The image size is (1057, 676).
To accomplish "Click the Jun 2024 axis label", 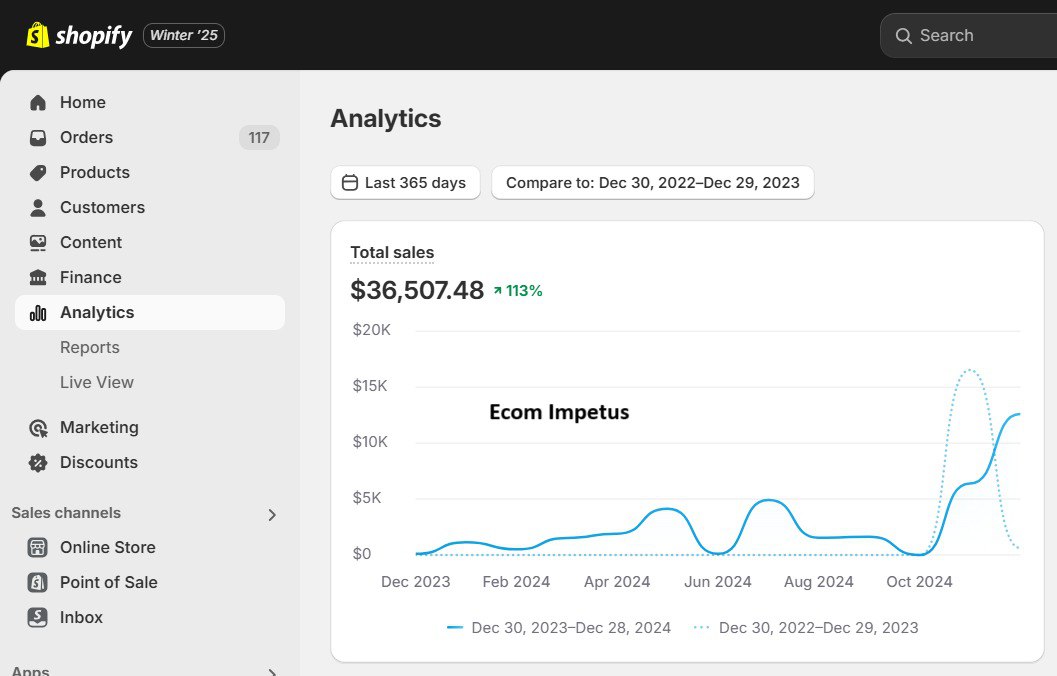I will 718,582.
